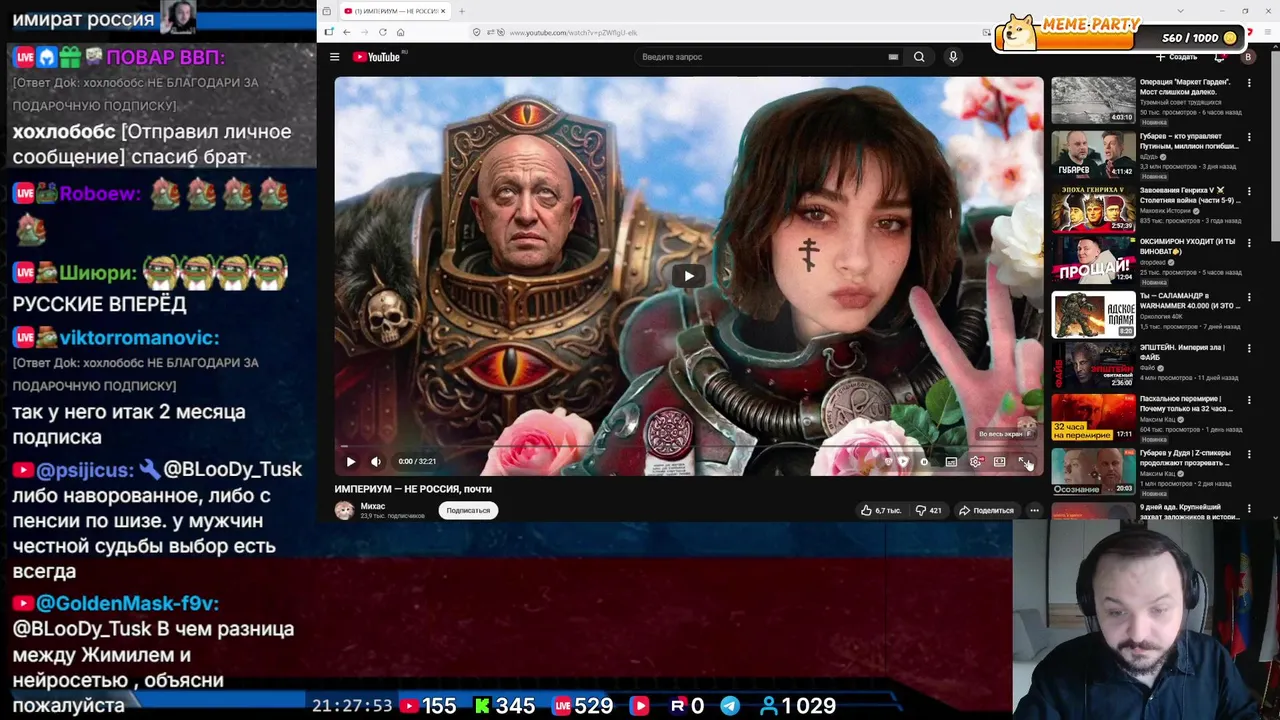Select the ИМПЕРИУМ — НЕ РОССИЯ browser tab
This screenshot has width=1280, height=720.
396,11
